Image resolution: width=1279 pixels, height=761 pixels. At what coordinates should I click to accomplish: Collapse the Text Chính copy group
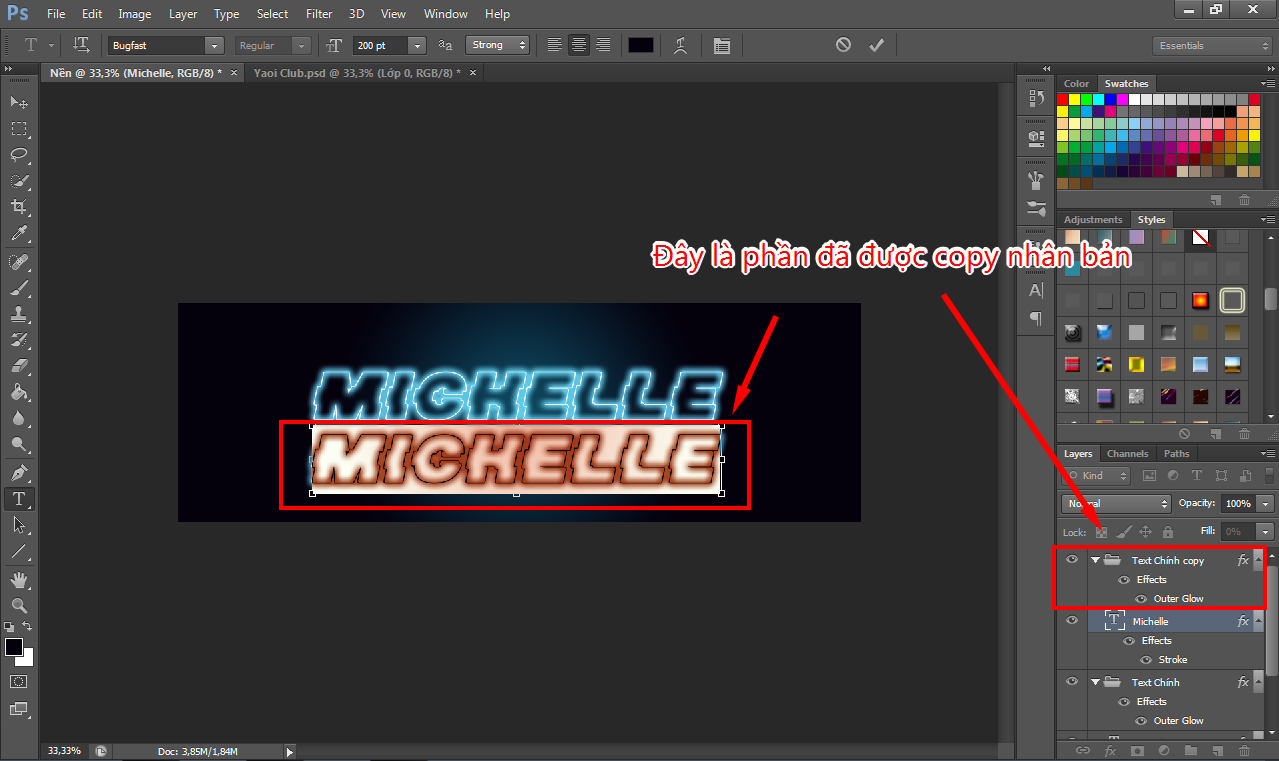pos(1095,561)
